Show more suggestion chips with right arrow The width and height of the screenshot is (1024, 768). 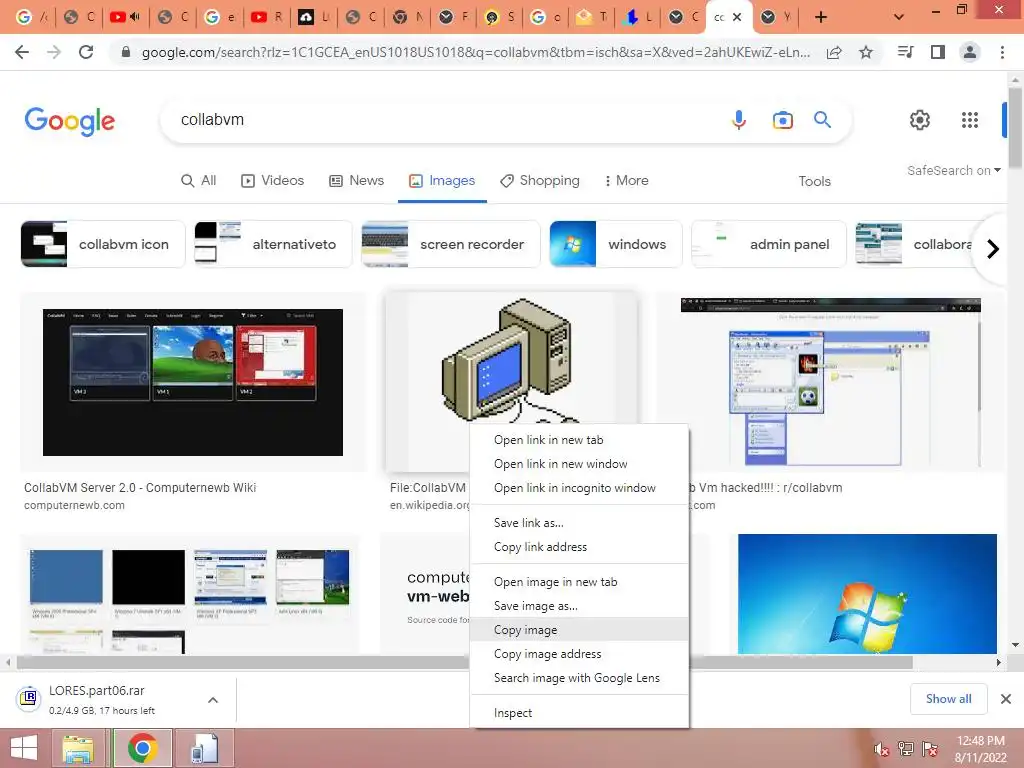[x=993, y=249]
